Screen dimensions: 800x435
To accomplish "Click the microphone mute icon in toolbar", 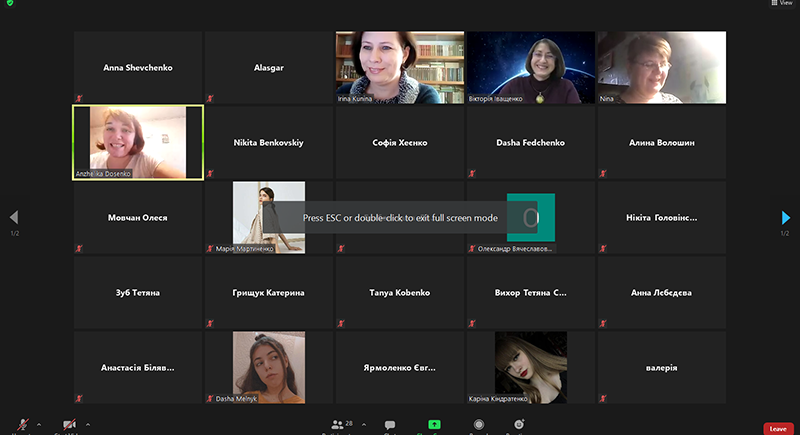I will 22,425.
